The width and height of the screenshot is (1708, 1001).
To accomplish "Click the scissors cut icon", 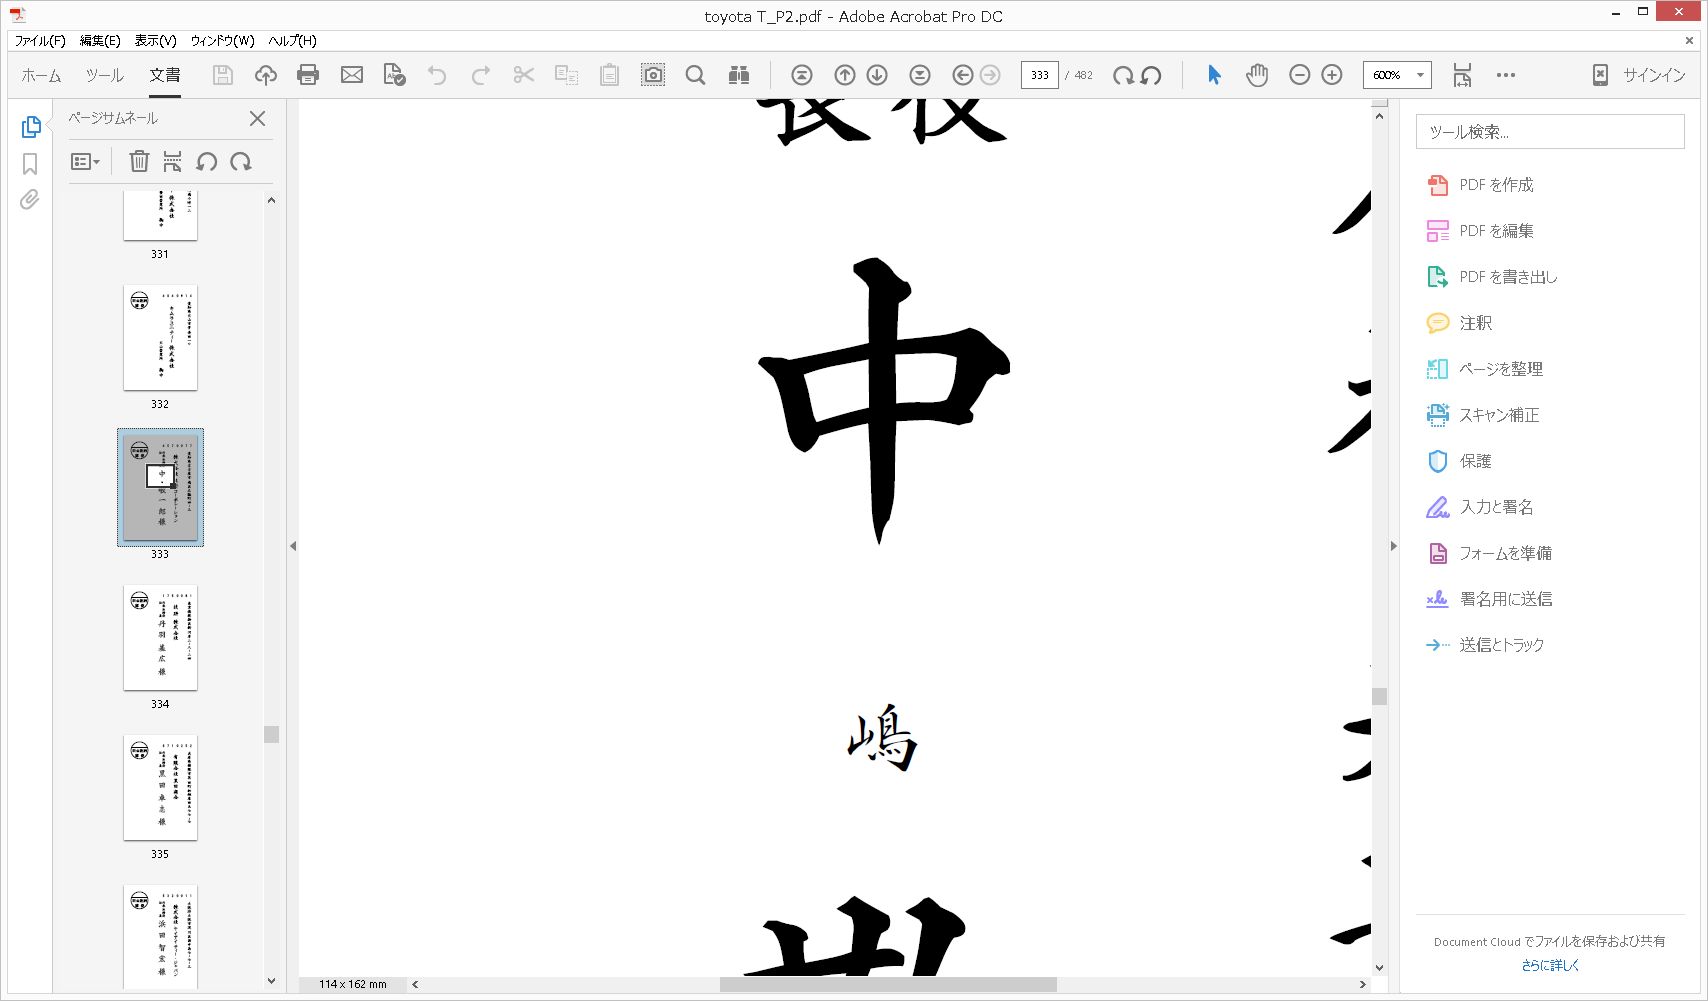I will tap(524, 75).
